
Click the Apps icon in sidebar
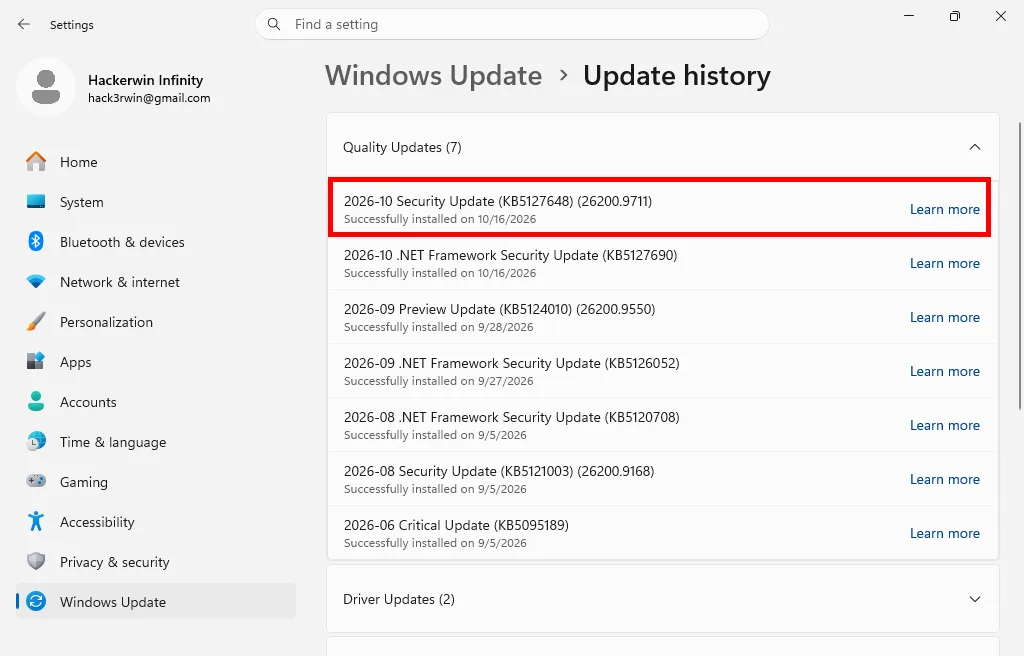tap(36, 361)
